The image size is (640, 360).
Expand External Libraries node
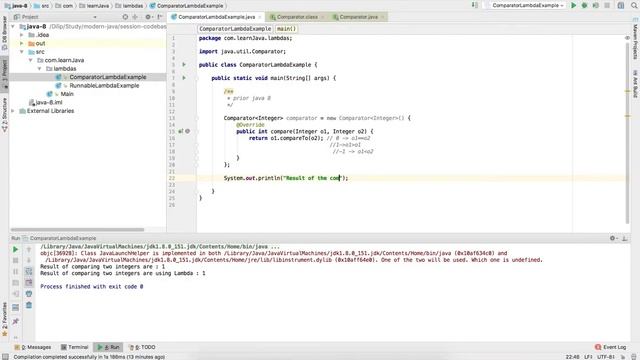tap(13, 111)
